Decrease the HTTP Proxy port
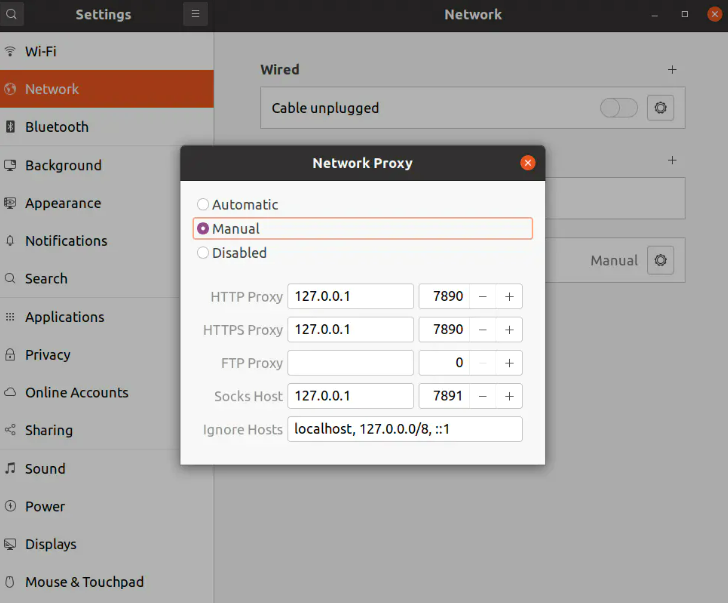728x603 pixels. coord(483,296)
